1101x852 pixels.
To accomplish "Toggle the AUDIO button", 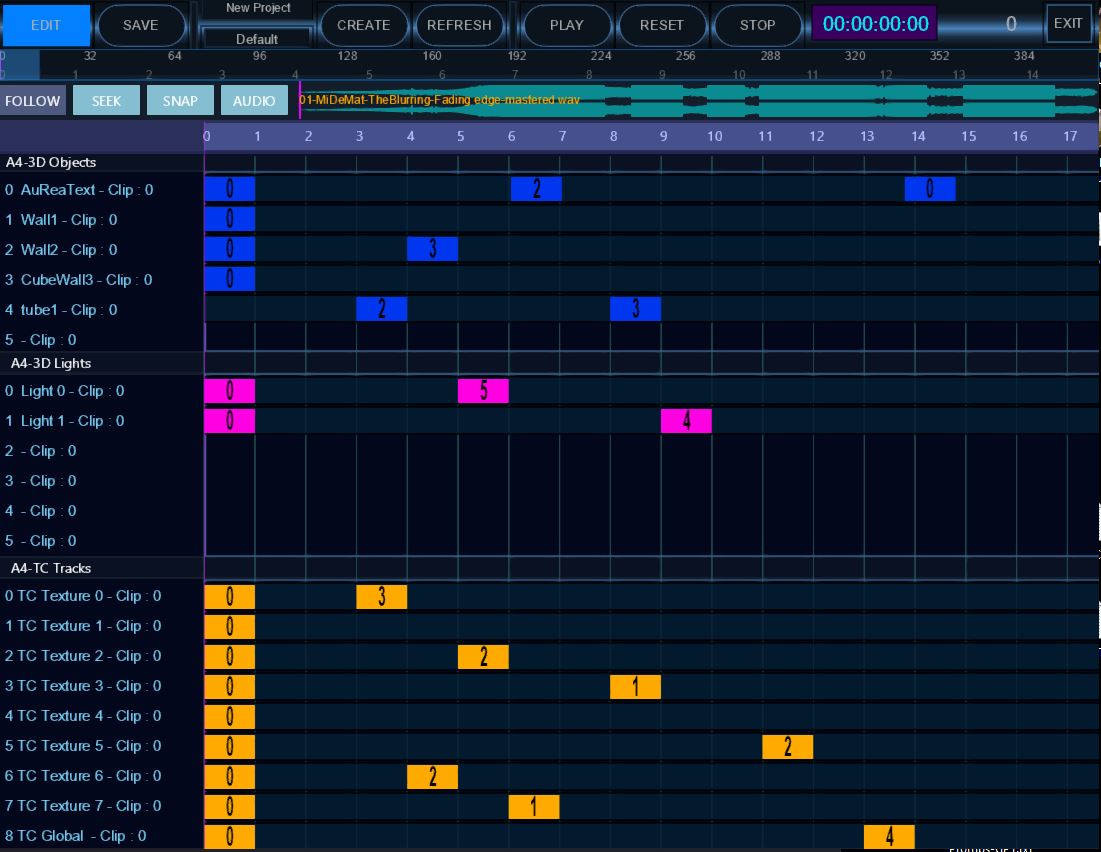I will pyautogui.click(x=254, y=101).
